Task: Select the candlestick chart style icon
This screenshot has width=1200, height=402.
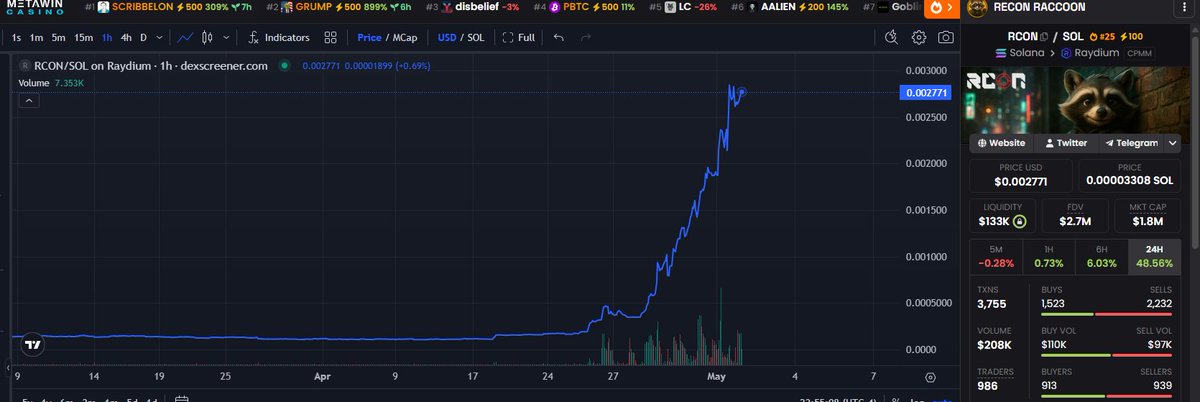Action: point(207,38)
